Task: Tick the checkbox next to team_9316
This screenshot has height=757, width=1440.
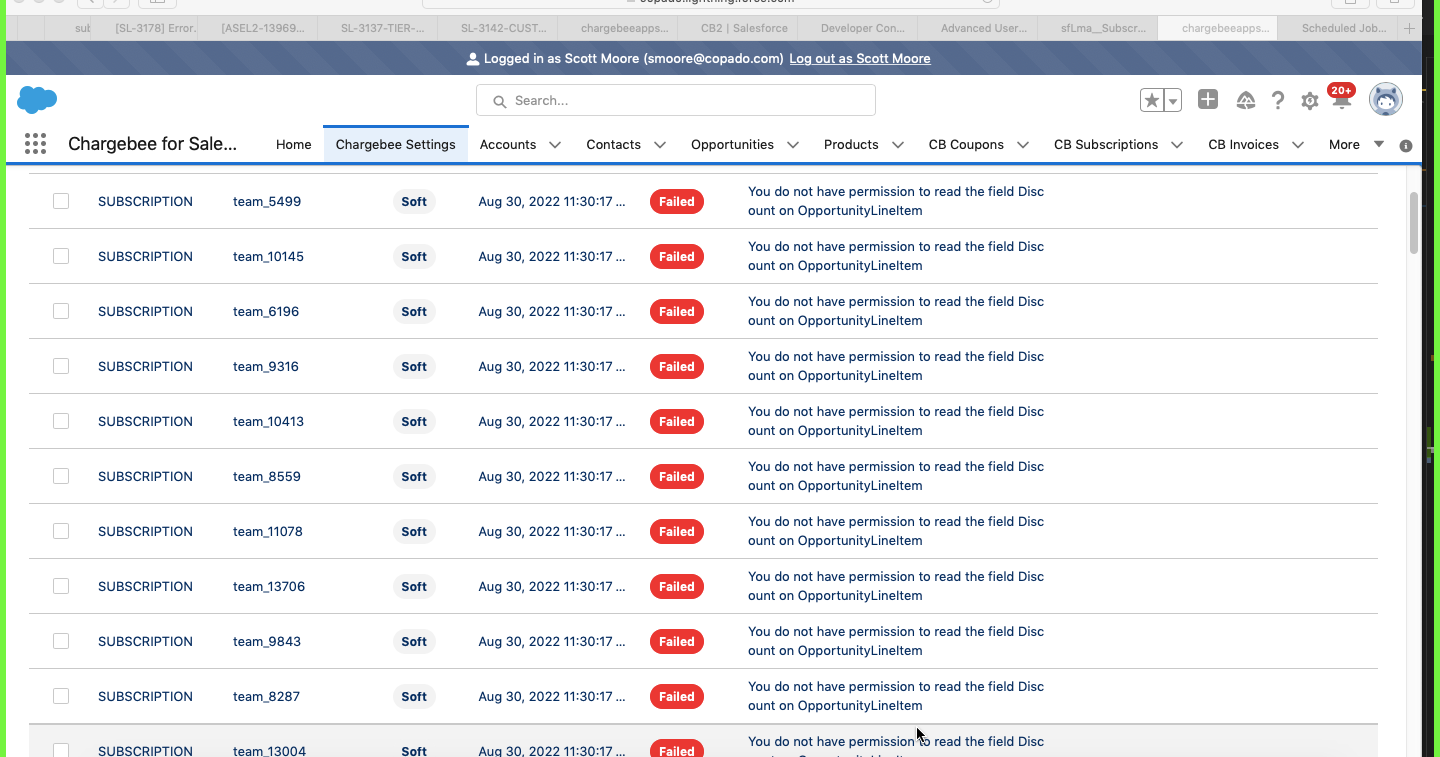Action: [61, 366]
